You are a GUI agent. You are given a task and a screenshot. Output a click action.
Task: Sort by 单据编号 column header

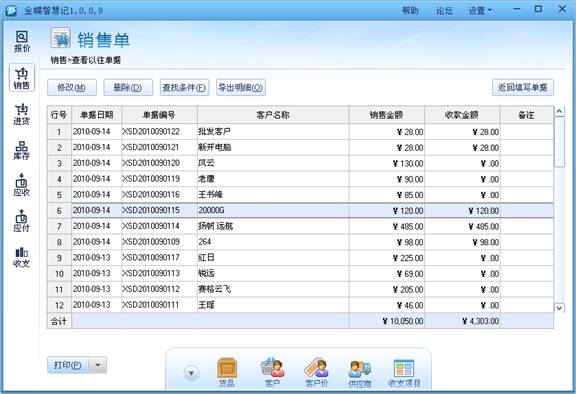(159, 115)
